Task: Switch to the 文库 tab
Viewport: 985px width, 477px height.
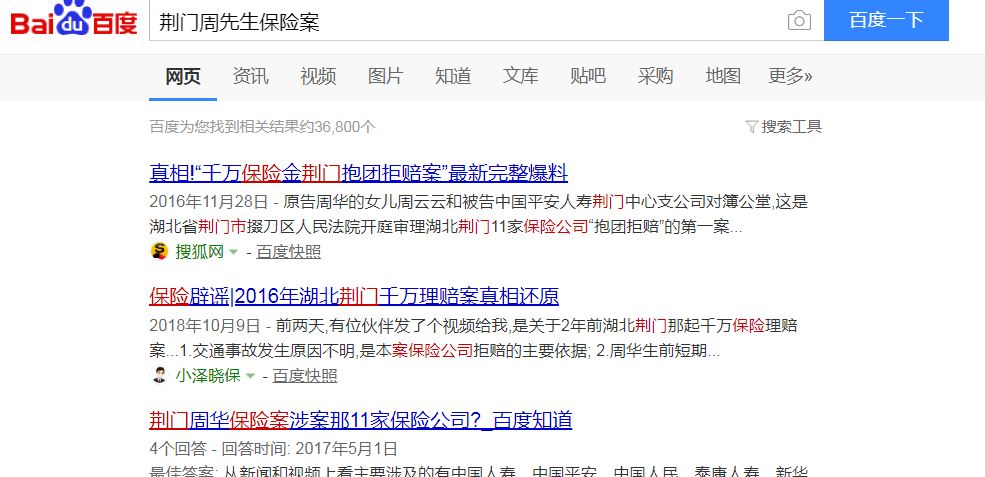Action: tap(520, 76)
